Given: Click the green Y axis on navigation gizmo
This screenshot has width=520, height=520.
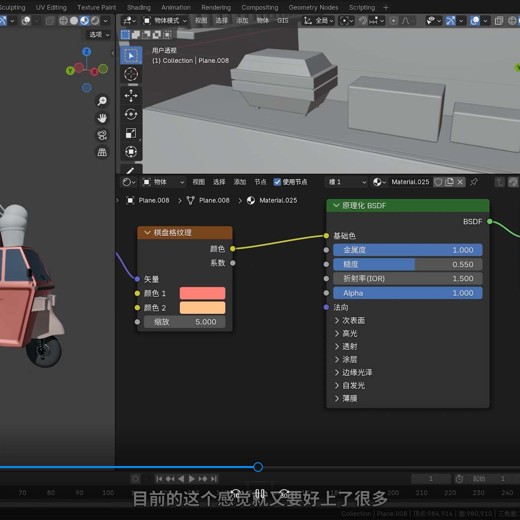Looking at the screenshot, I should pos(70,71).
